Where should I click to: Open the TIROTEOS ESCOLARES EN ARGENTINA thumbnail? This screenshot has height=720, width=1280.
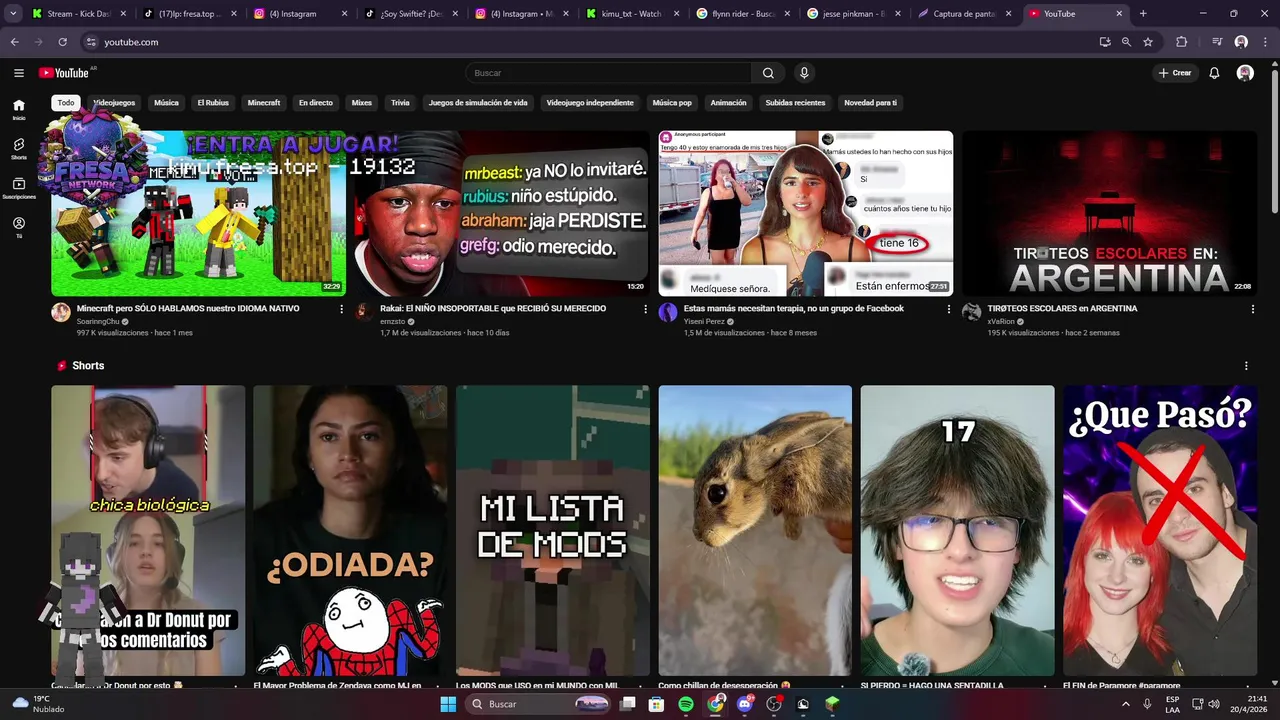point(1109,213)
